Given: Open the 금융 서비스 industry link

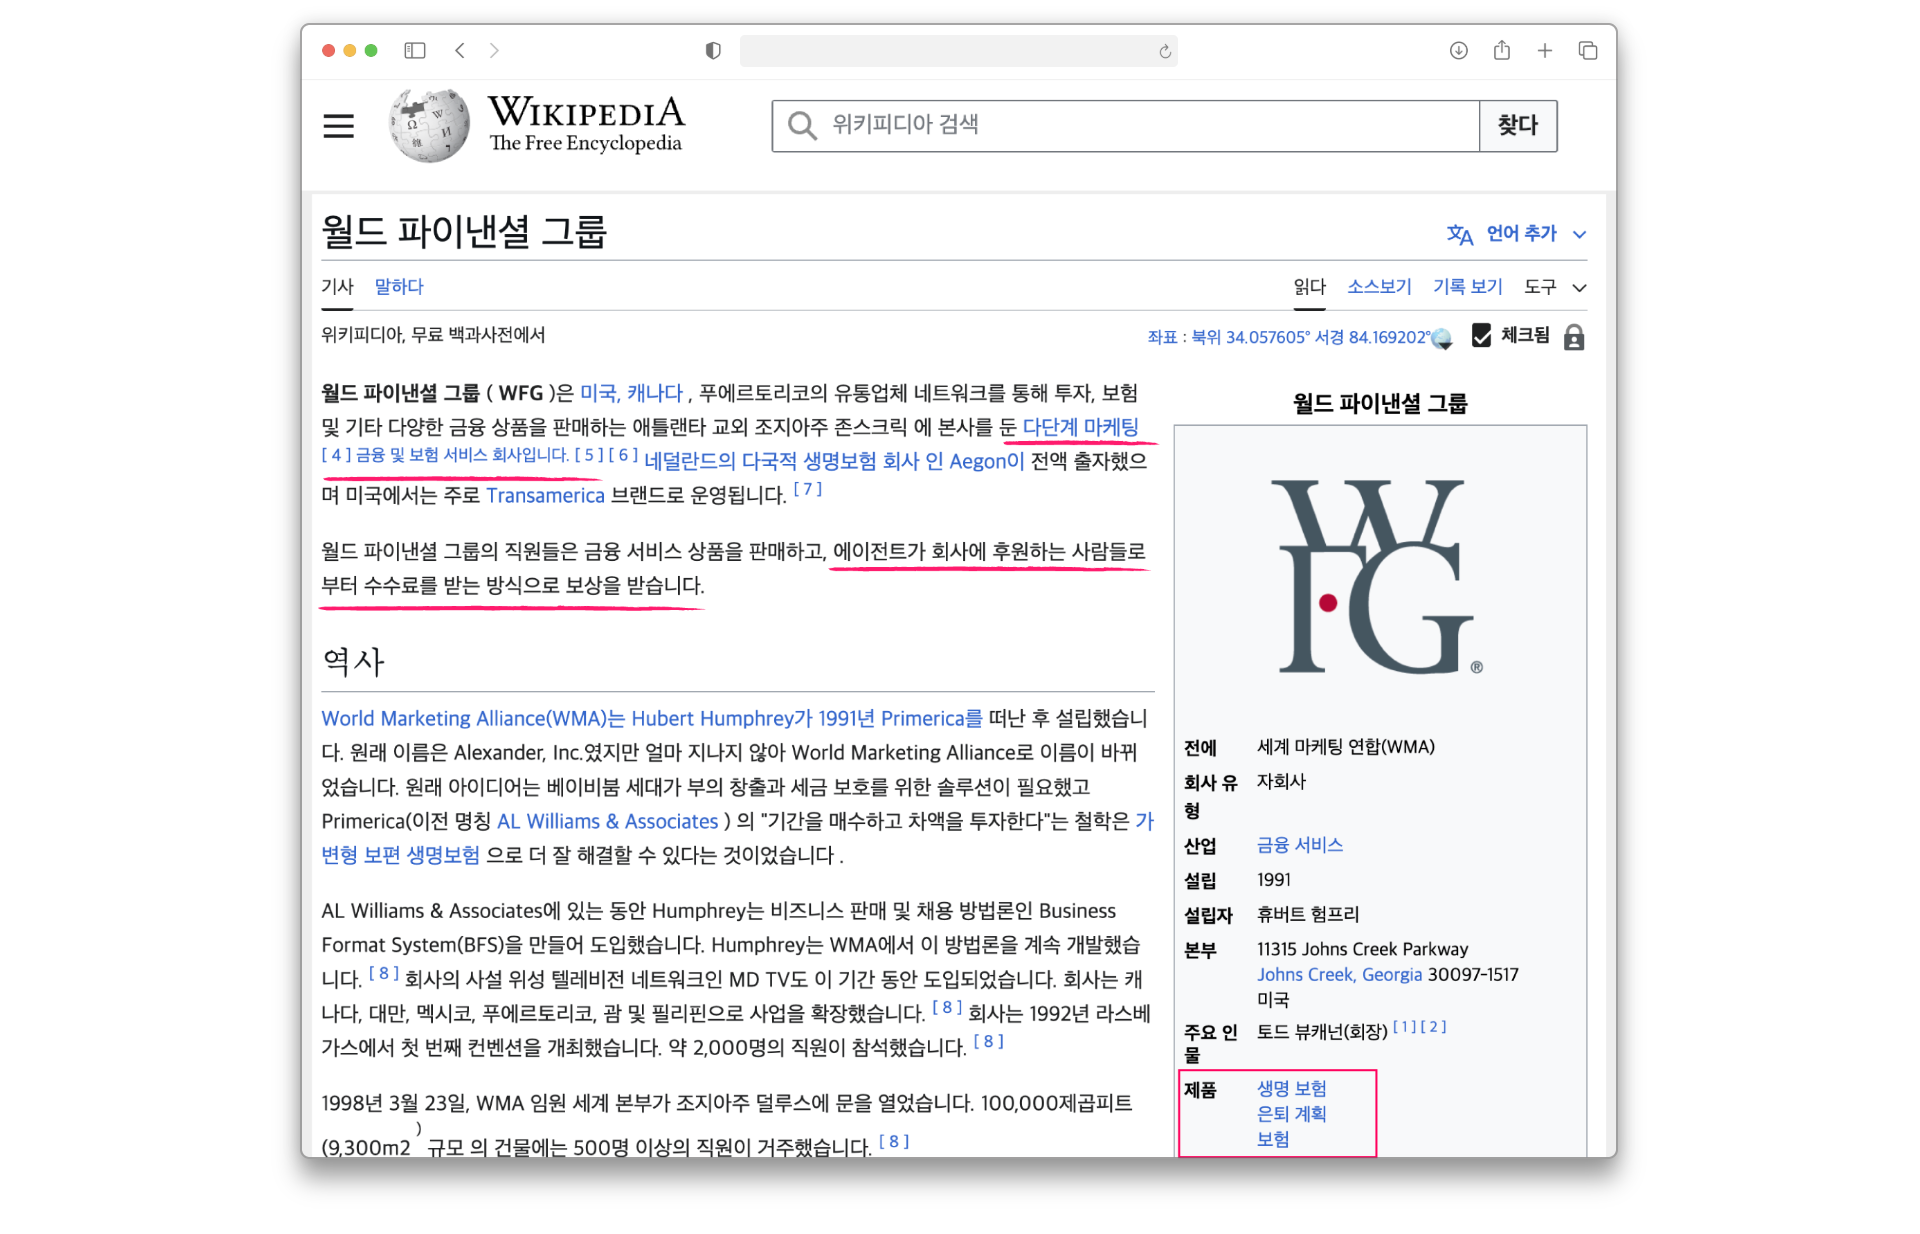Looking at the screenshot, I should coord(1300,845).
